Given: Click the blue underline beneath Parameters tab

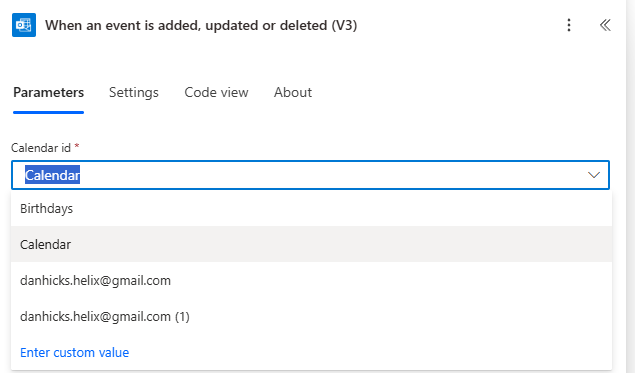Looking at the screenshot, I should pos(49,112).
